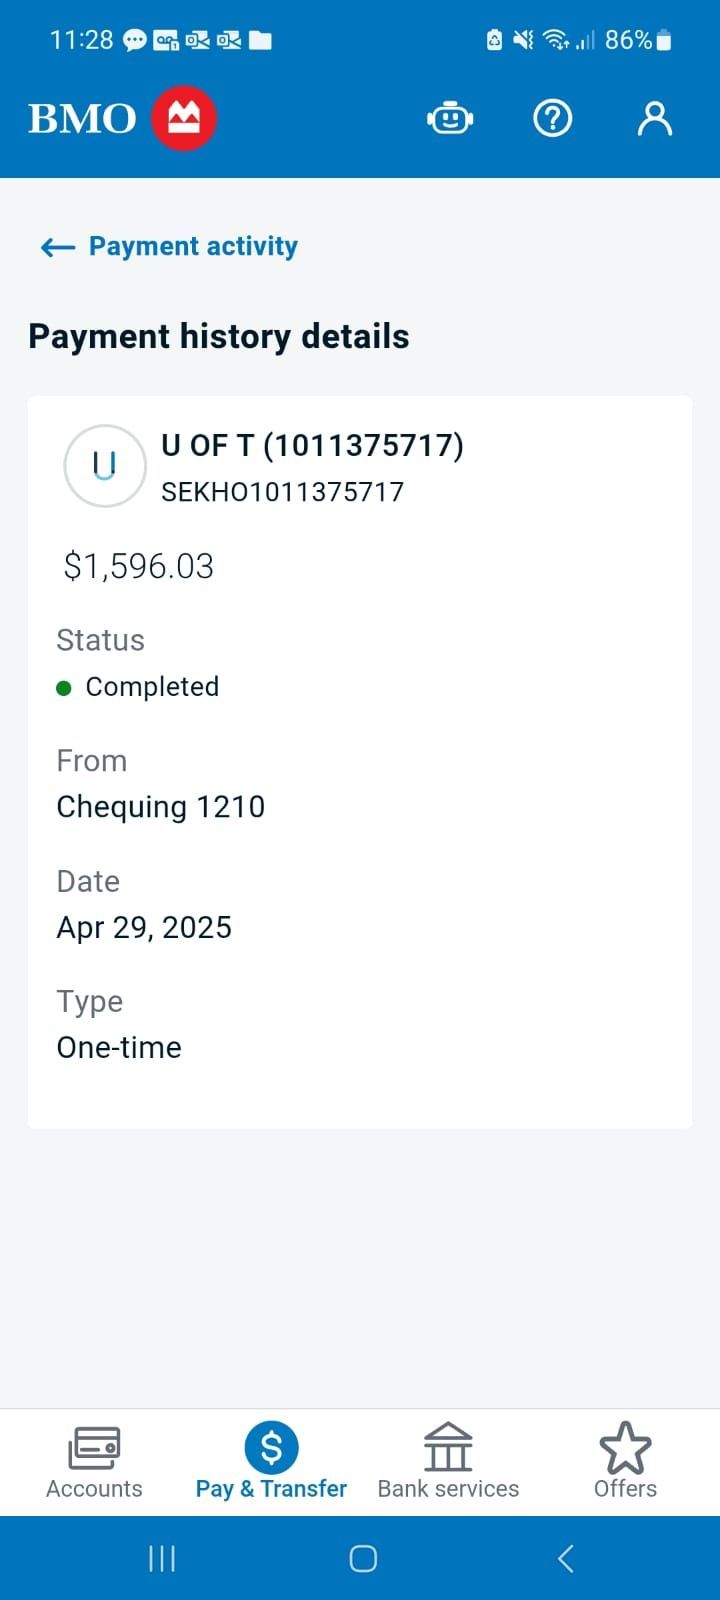Viewport: 720px width, 1600px height.
Task: Switch to the Offers tab
Action: point(625,1462)
